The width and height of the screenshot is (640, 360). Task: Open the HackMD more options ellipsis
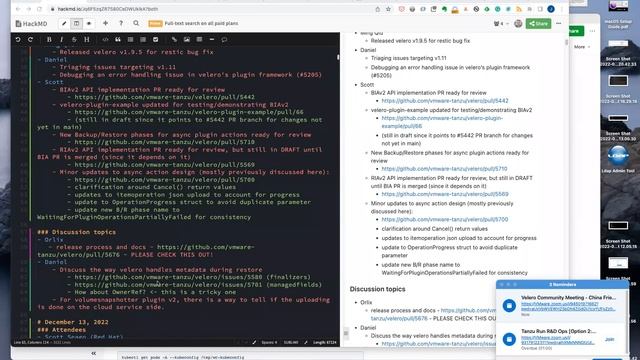coord(558,24)
